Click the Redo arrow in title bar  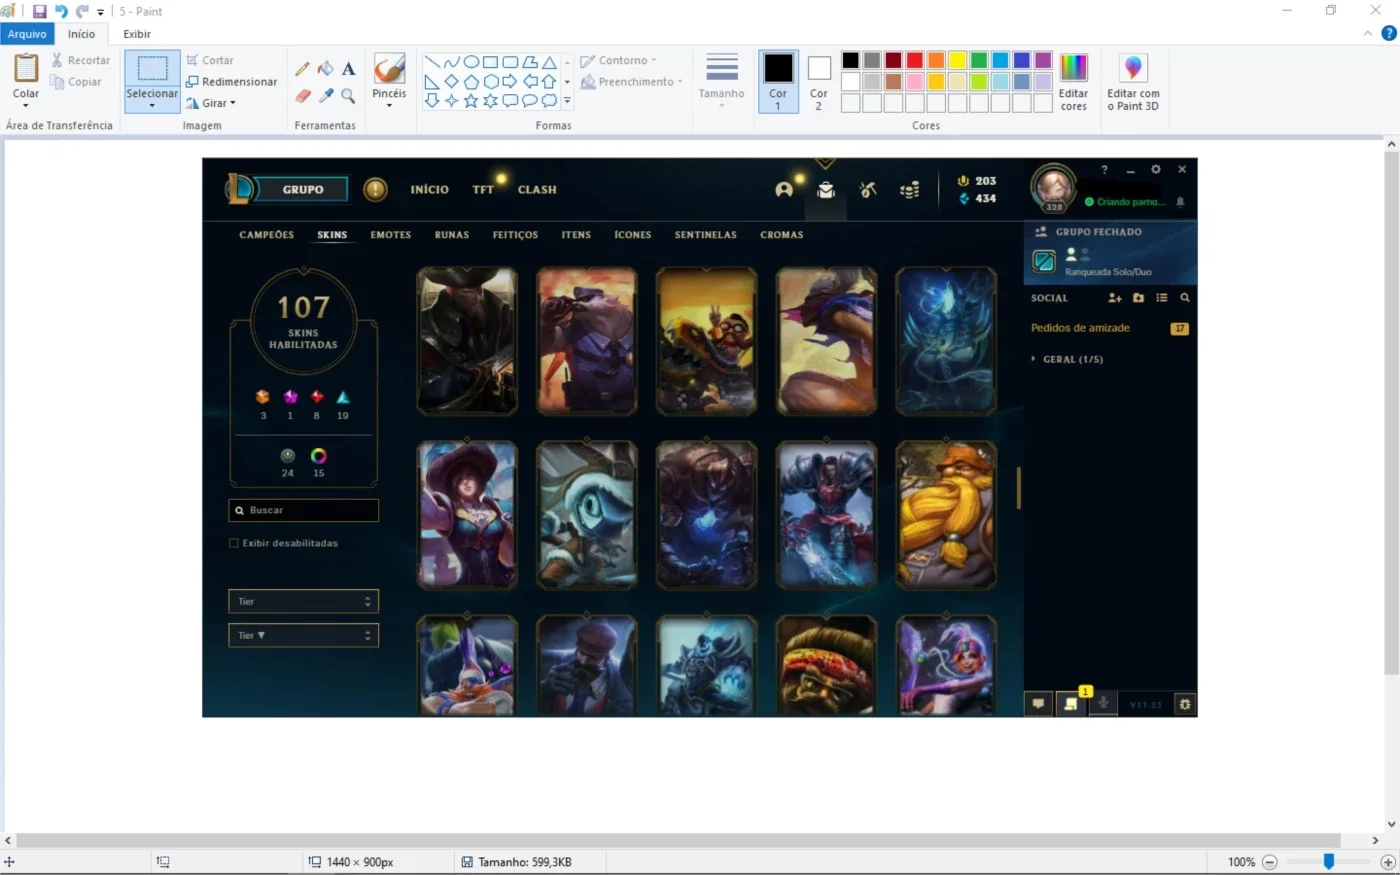point(82,11)
